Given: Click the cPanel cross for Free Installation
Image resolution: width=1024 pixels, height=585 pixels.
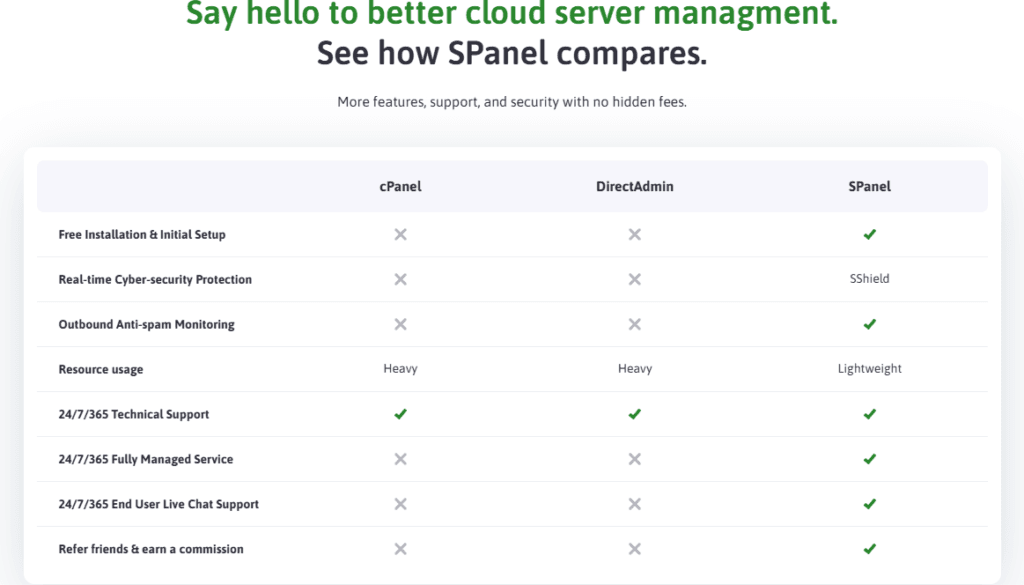Looking at the screenshot, I should 400,234.
